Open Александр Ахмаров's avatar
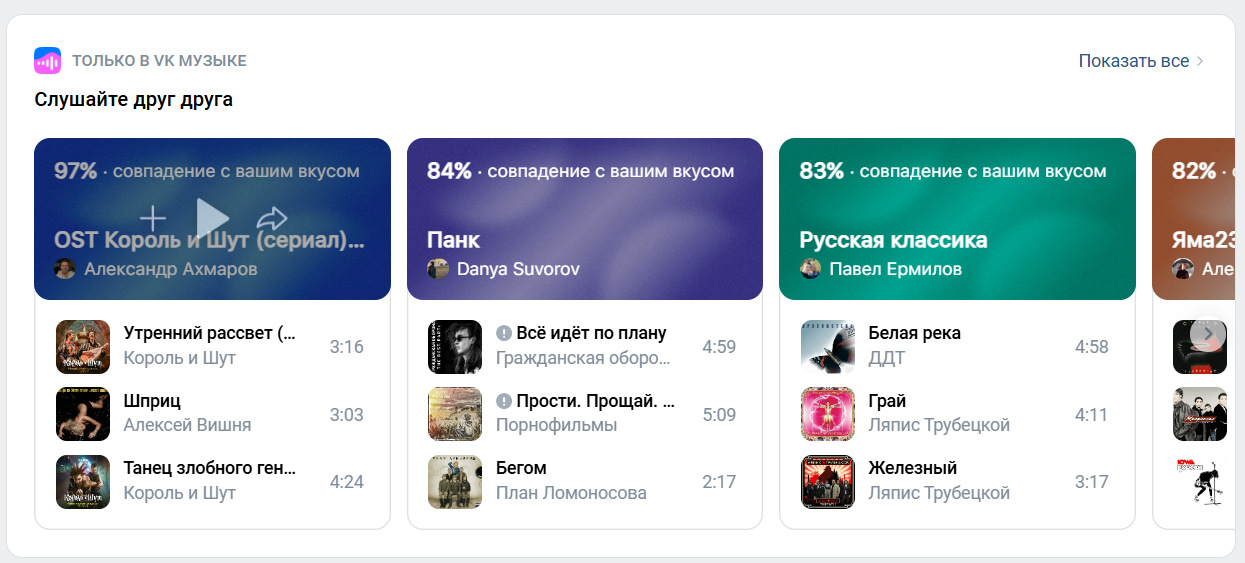This screenshot has height=563, width=1245. 65,269
